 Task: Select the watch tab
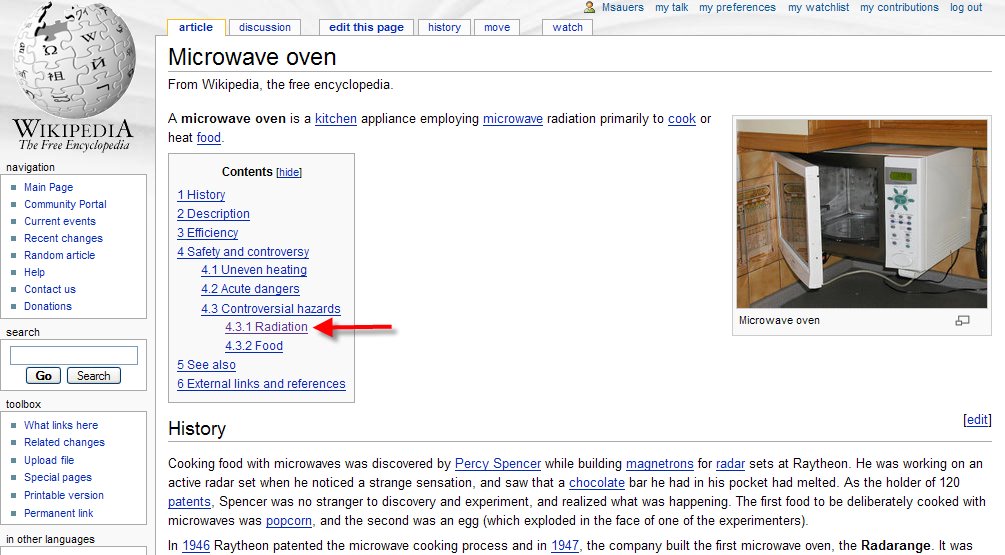(567, 27)
